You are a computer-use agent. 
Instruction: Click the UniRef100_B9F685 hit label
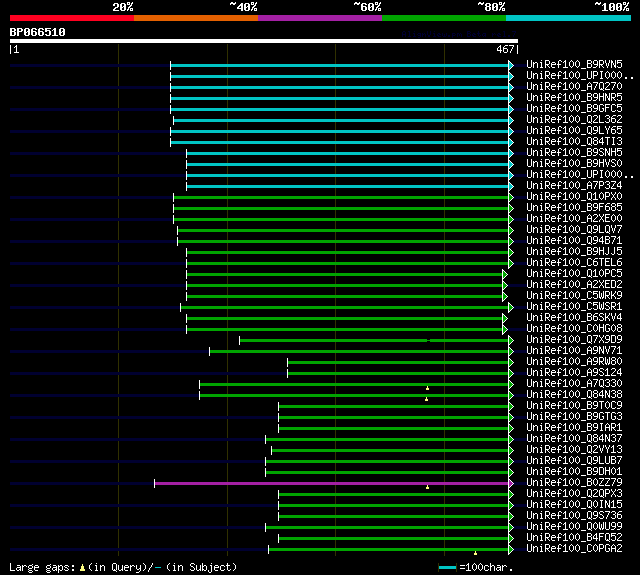tap(574, 208)
